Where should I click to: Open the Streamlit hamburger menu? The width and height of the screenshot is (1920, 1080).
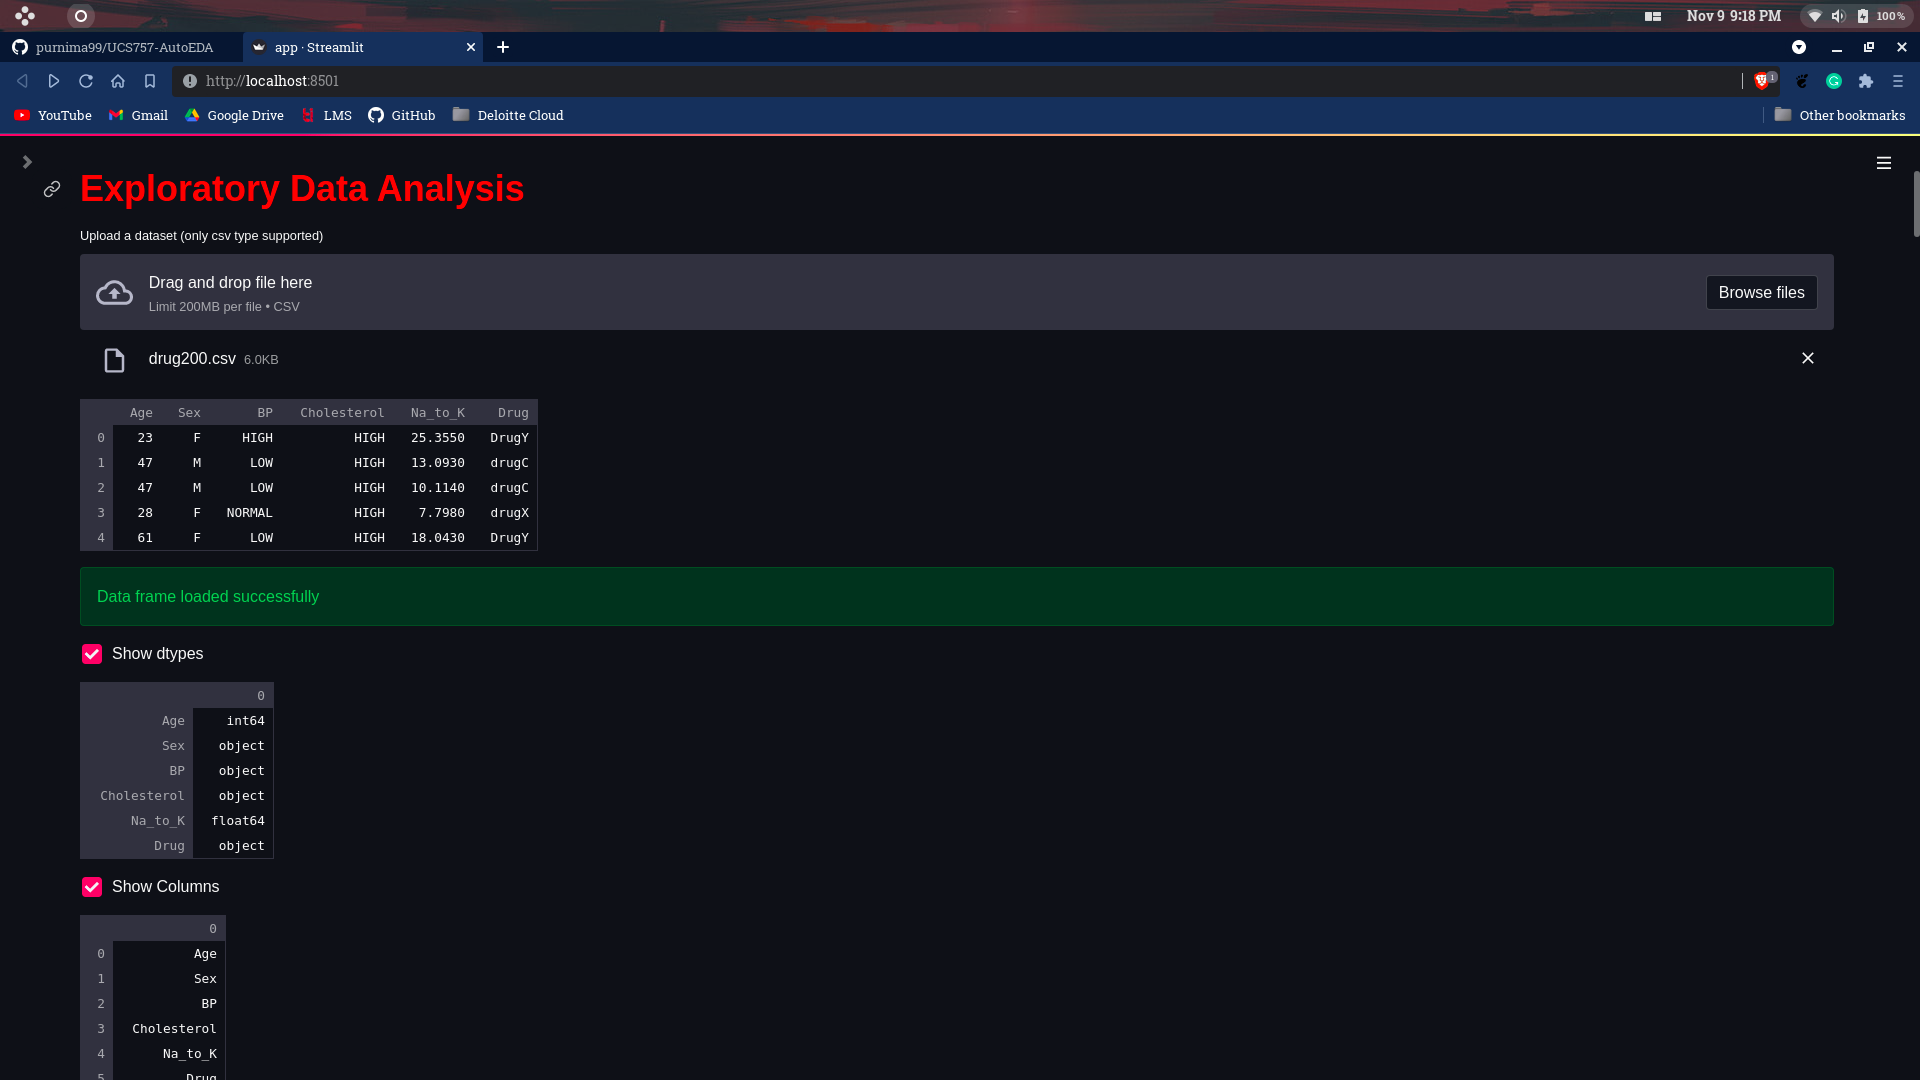tap(1883, 163)
